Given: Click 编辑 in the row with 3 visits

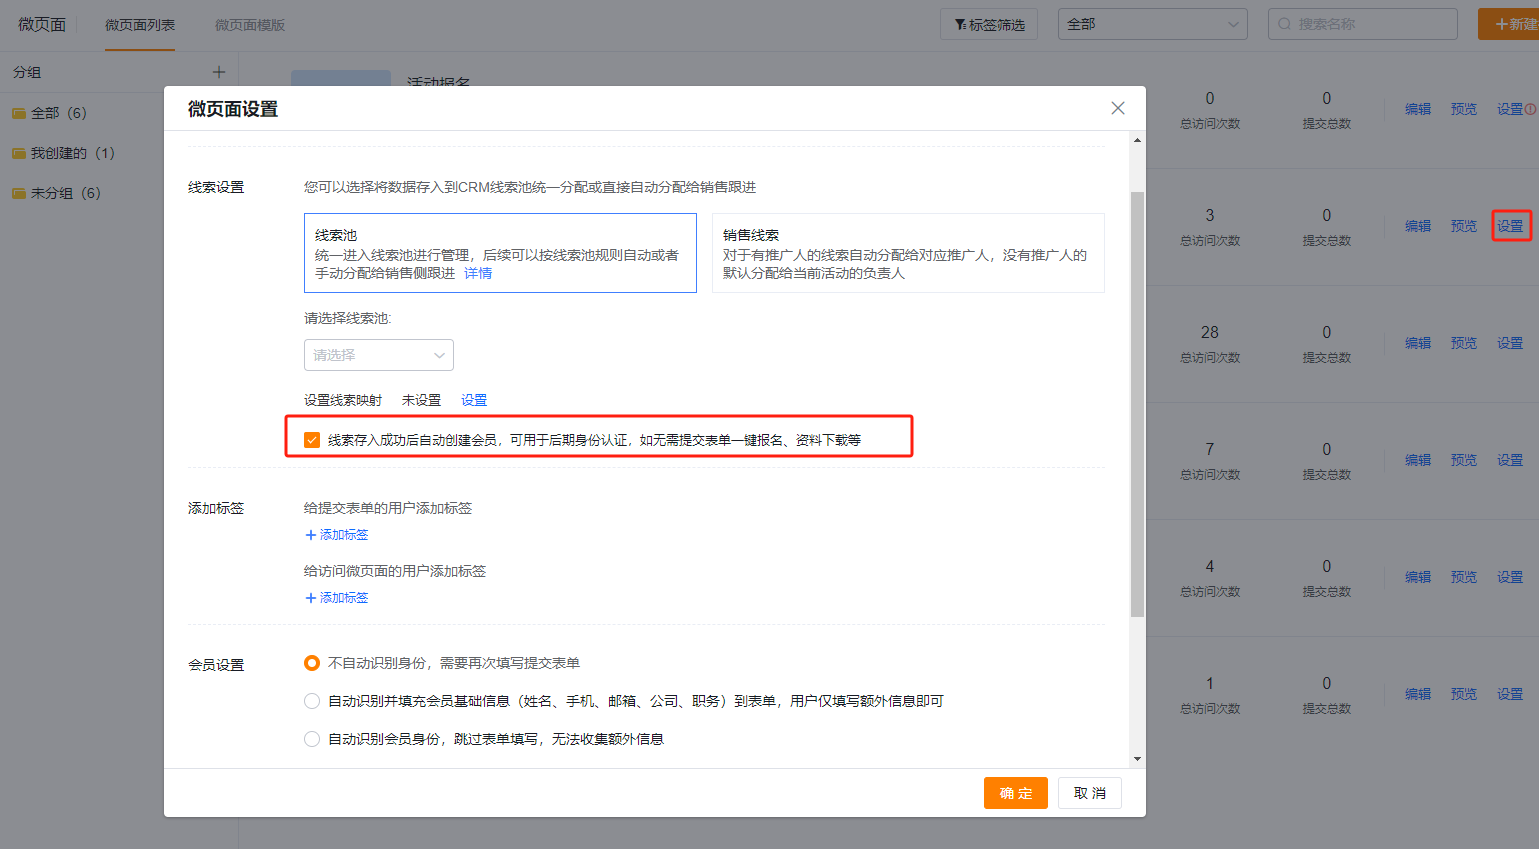Looking at the screenshot, I should pyautogui.click(x=1418, y=226).
